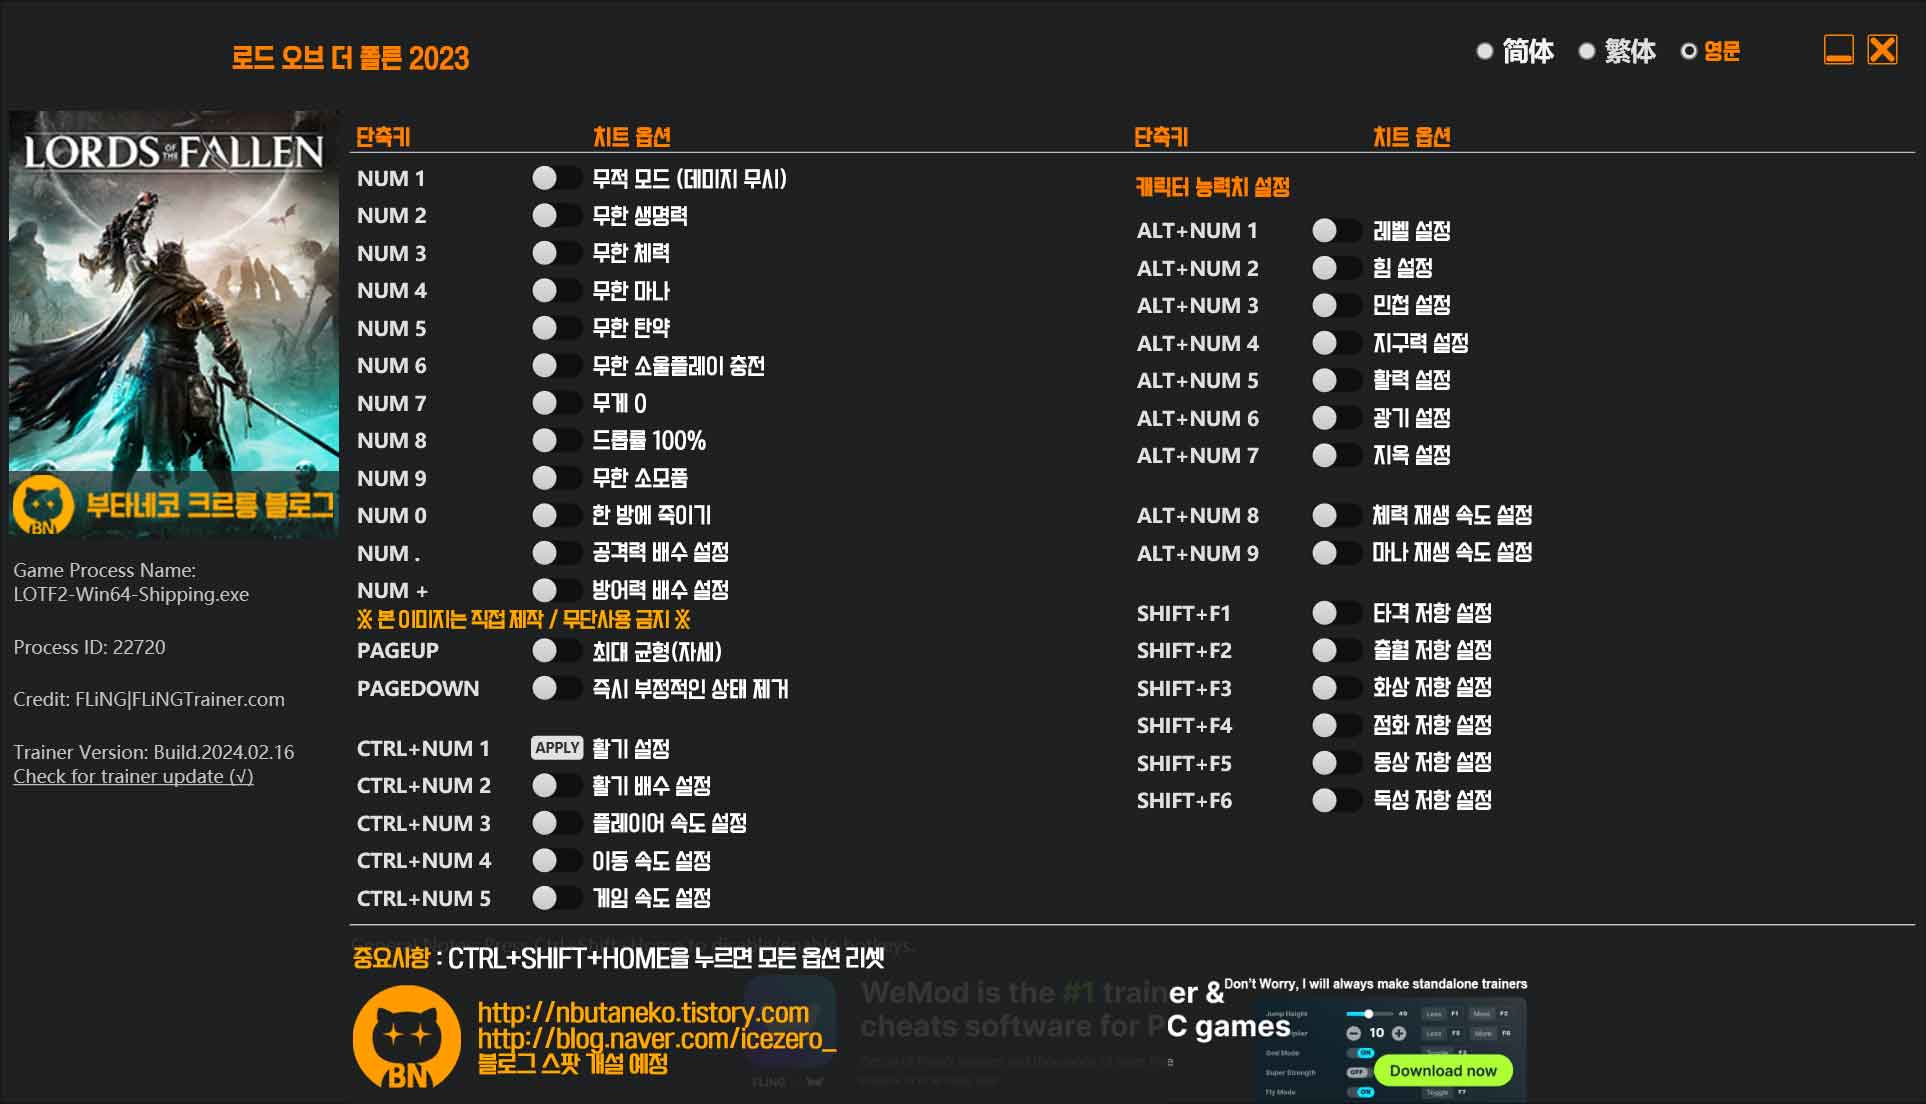Turn on the SHIFT+F3 resistance toggle

tap(1336, 688)
